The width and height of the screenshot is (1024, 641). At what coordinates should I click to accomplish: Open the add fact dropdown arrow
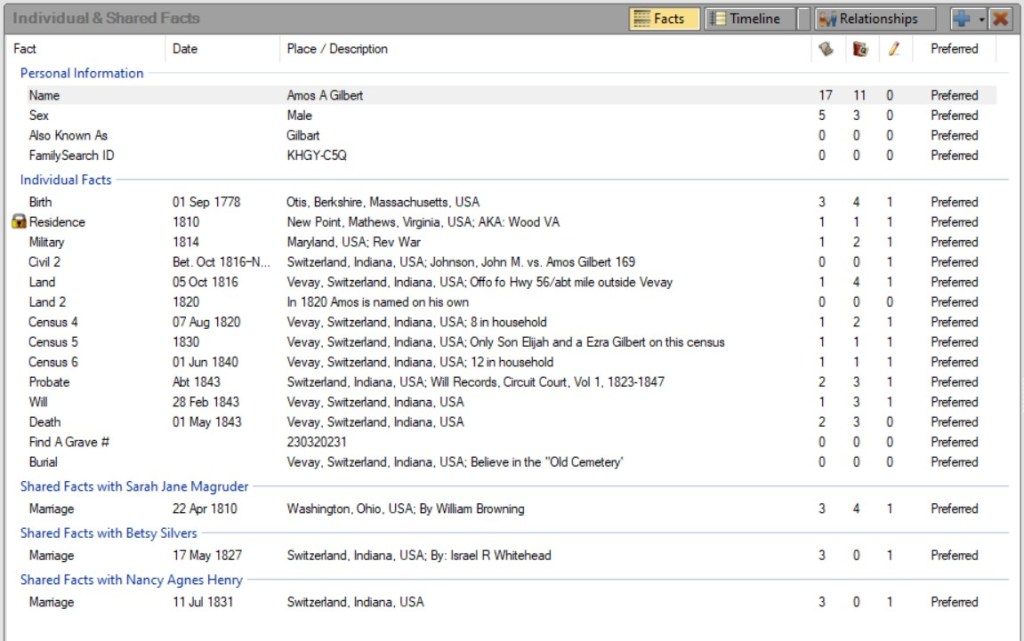pos(982,19)
